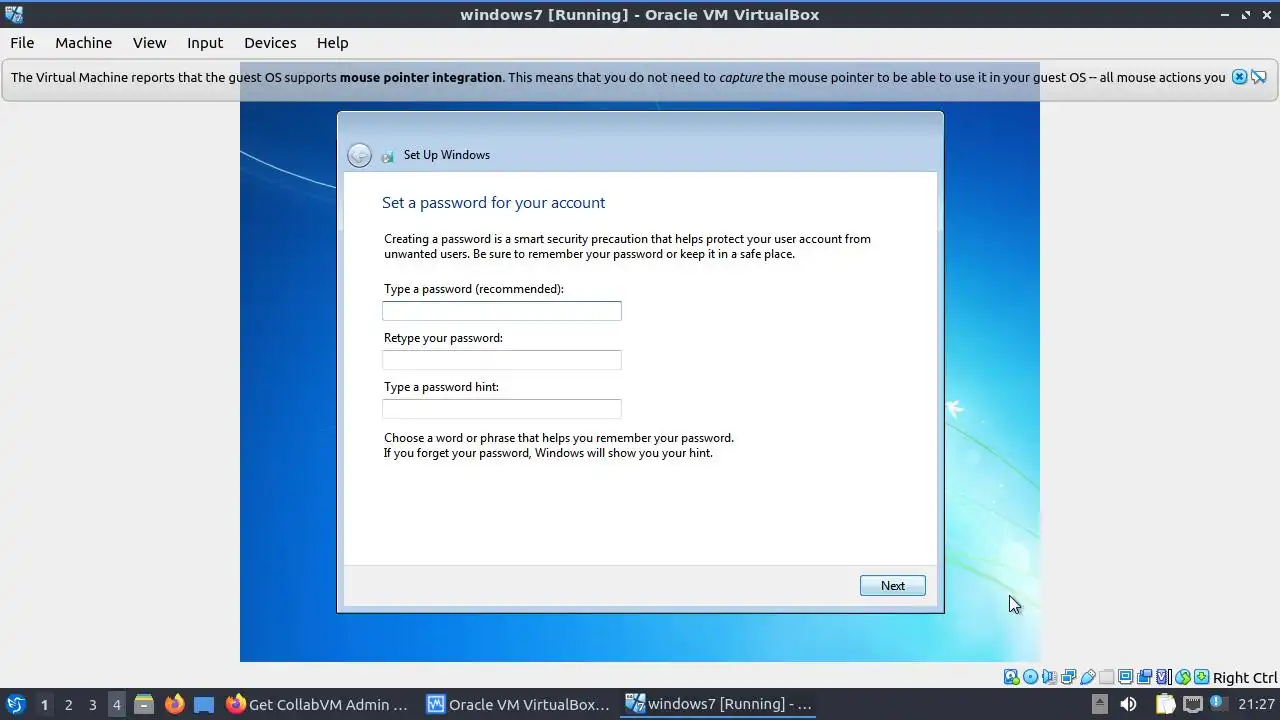Click the show desktop taskbar icon
Viewport: 1280px width, 720px height.
[204, 704]
